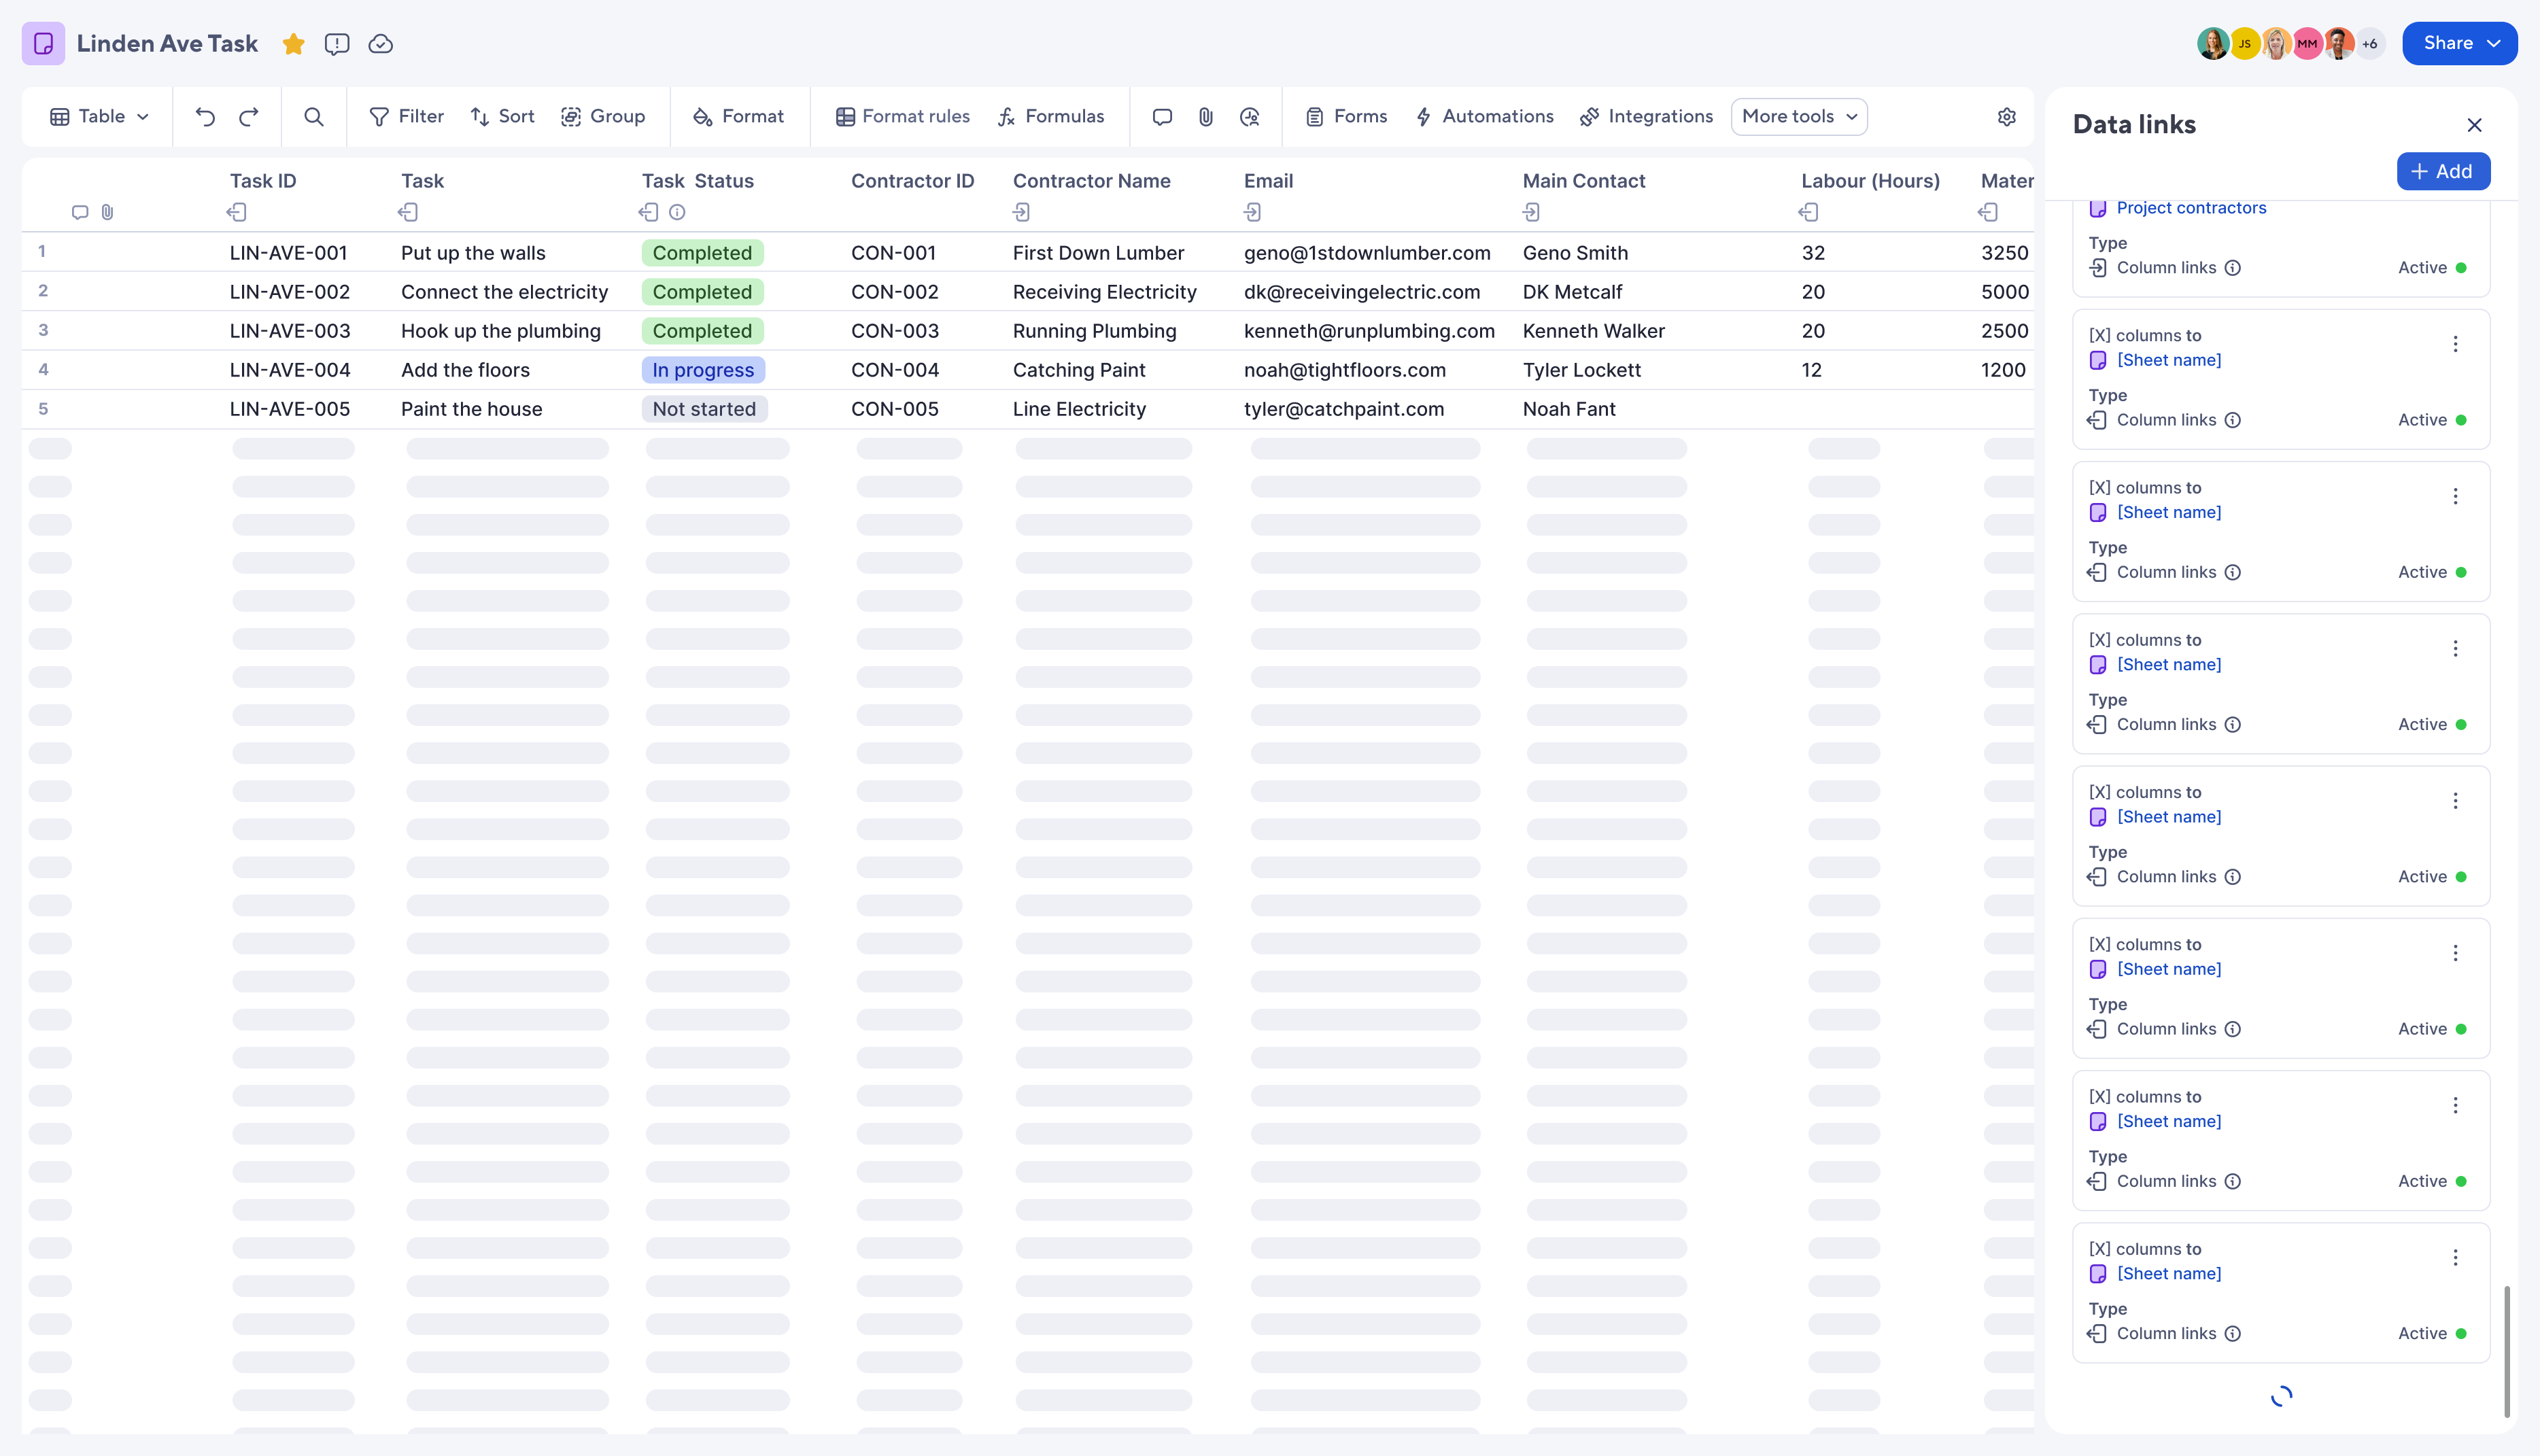Attach a file using the paperclip icon
The image size is (2540, 1456).
(x=1205, y=116)
